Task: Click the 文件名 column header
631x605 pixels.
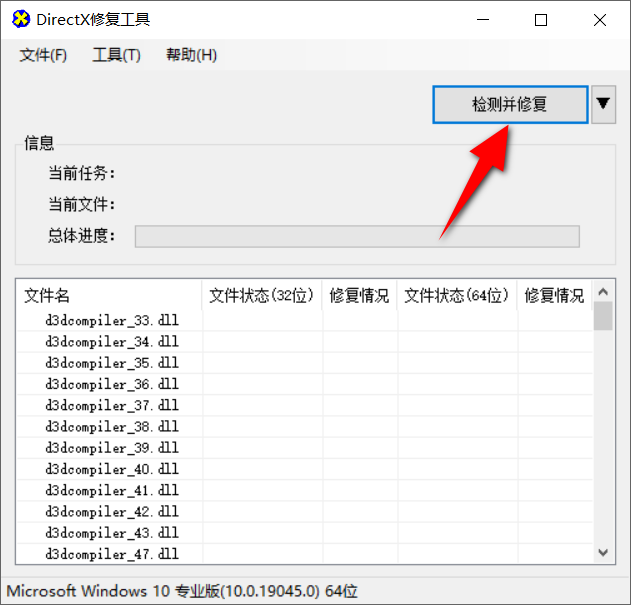Action: 109,295
